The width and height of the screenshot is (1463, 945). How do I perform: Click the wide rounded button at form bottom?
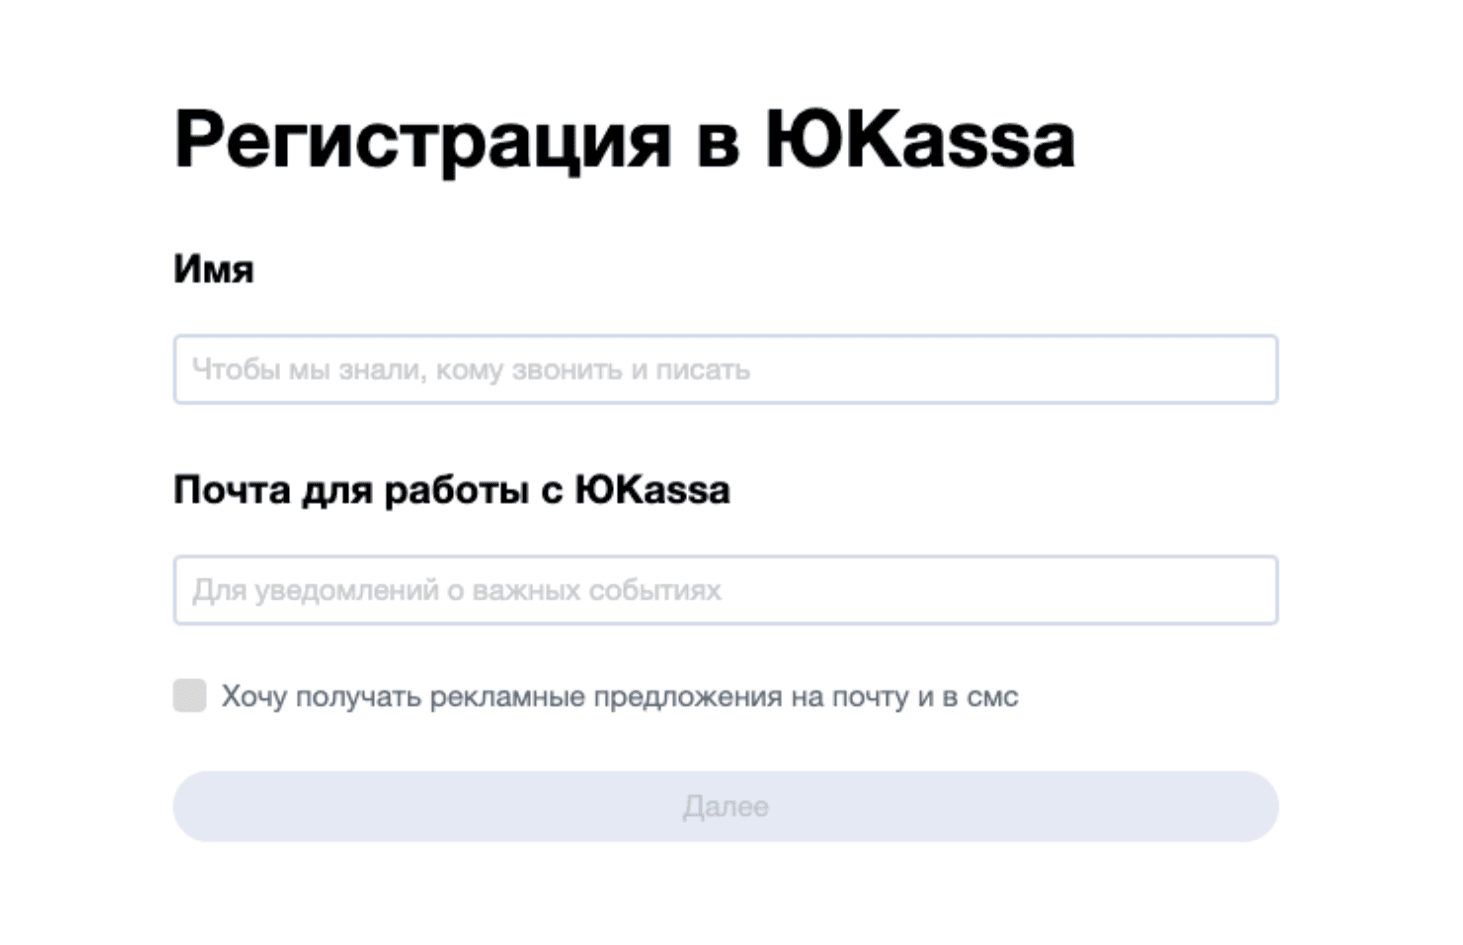pyautogui.click(x=725, y=806)
